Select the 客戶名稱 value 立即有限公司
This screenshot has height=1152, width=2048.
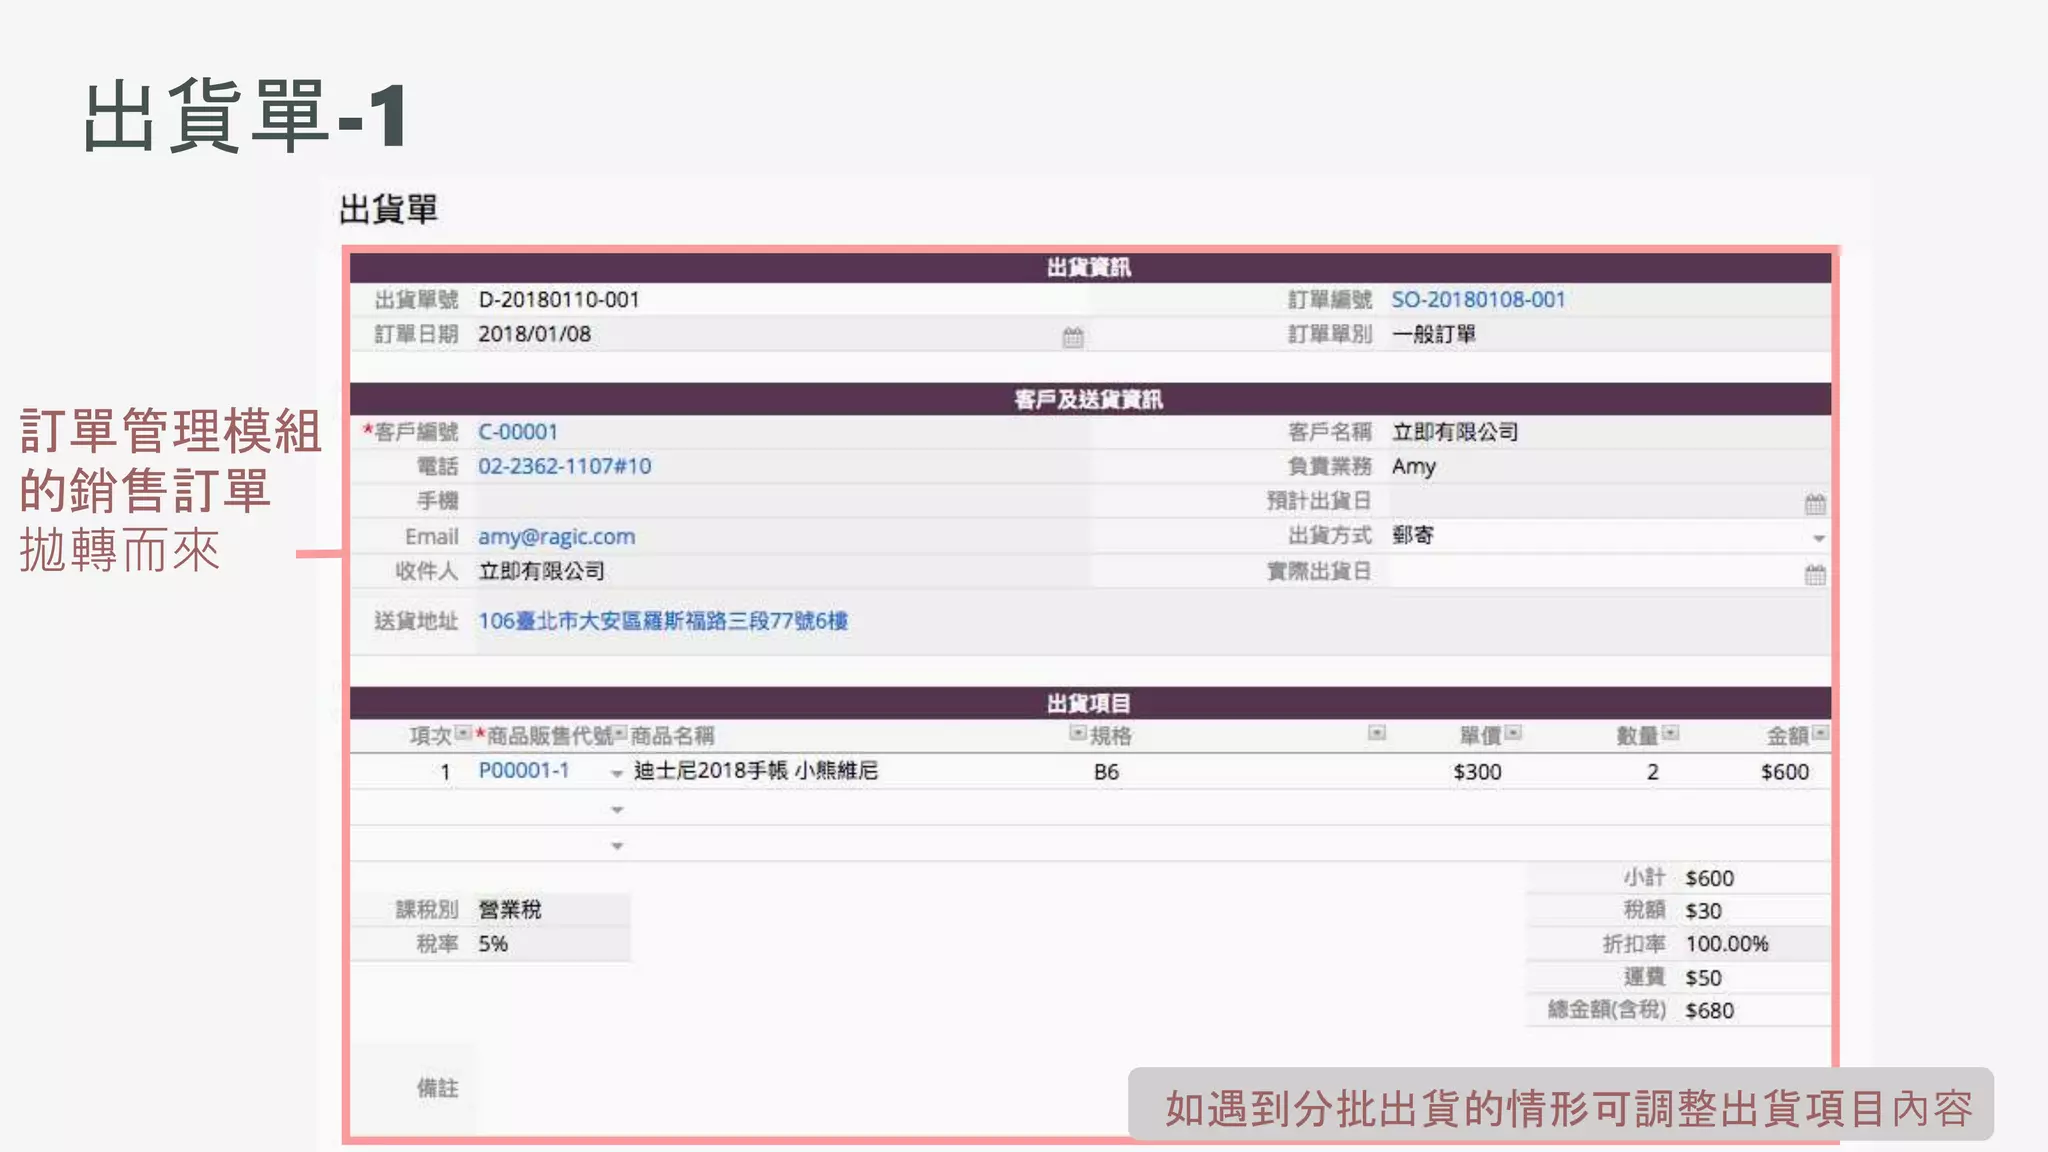pyautogui.click(x=1454, y=431)
